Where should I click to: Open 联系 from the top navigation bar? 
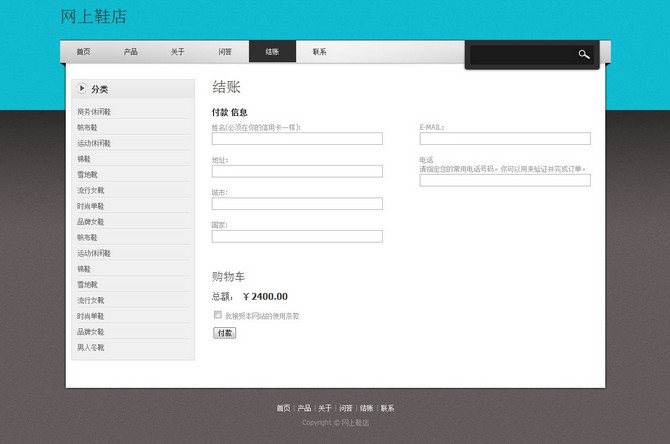point(319,52)
